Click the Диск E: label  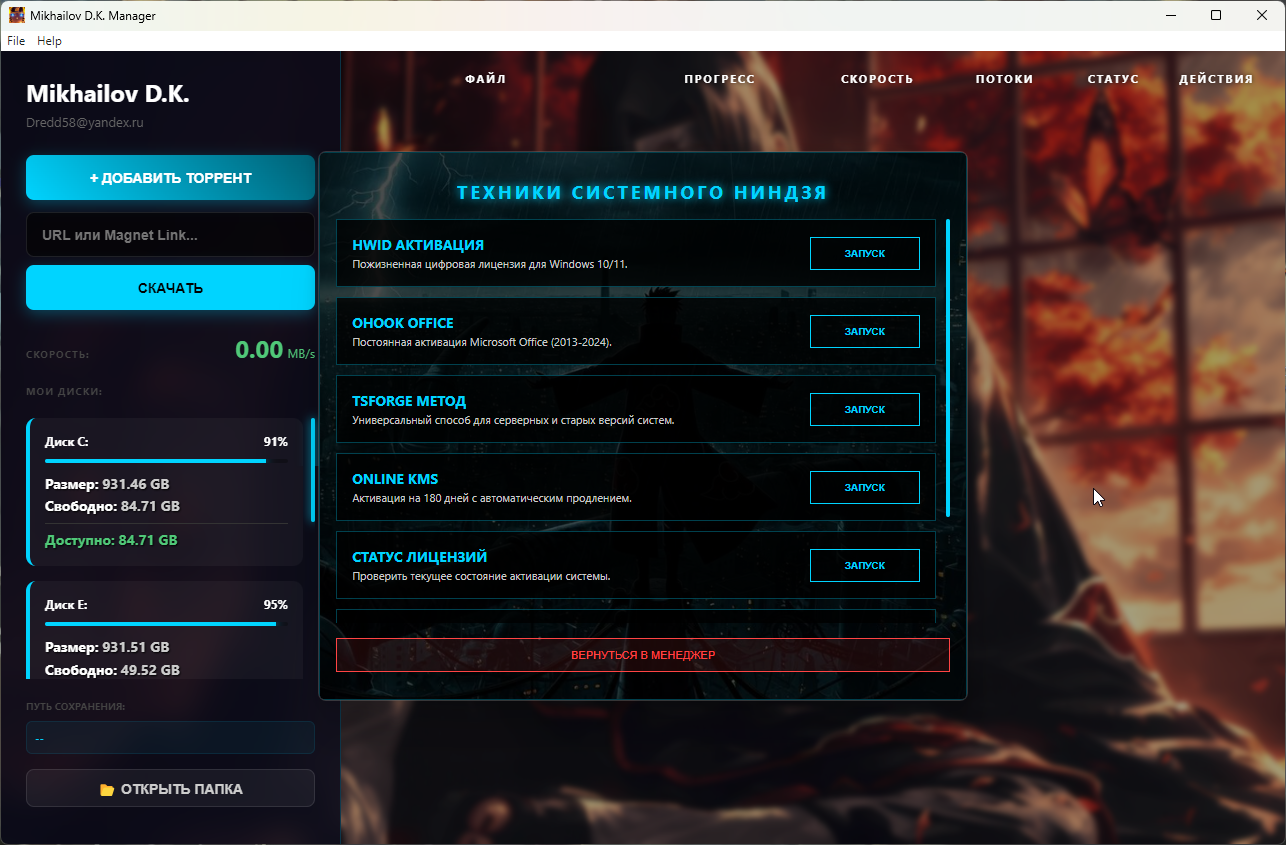(x=66, y=605)
